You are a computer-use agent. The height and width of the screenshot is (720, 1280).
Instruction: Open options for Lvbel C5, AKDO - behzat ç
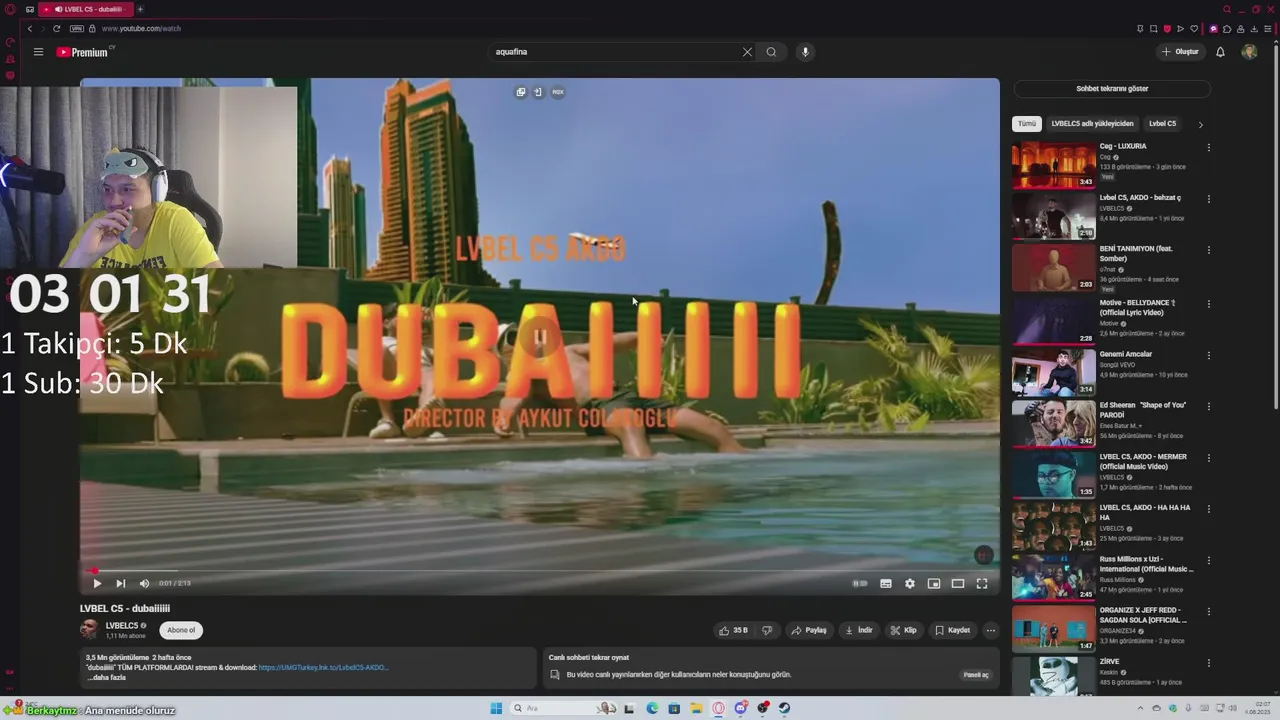coord(1208,199)
